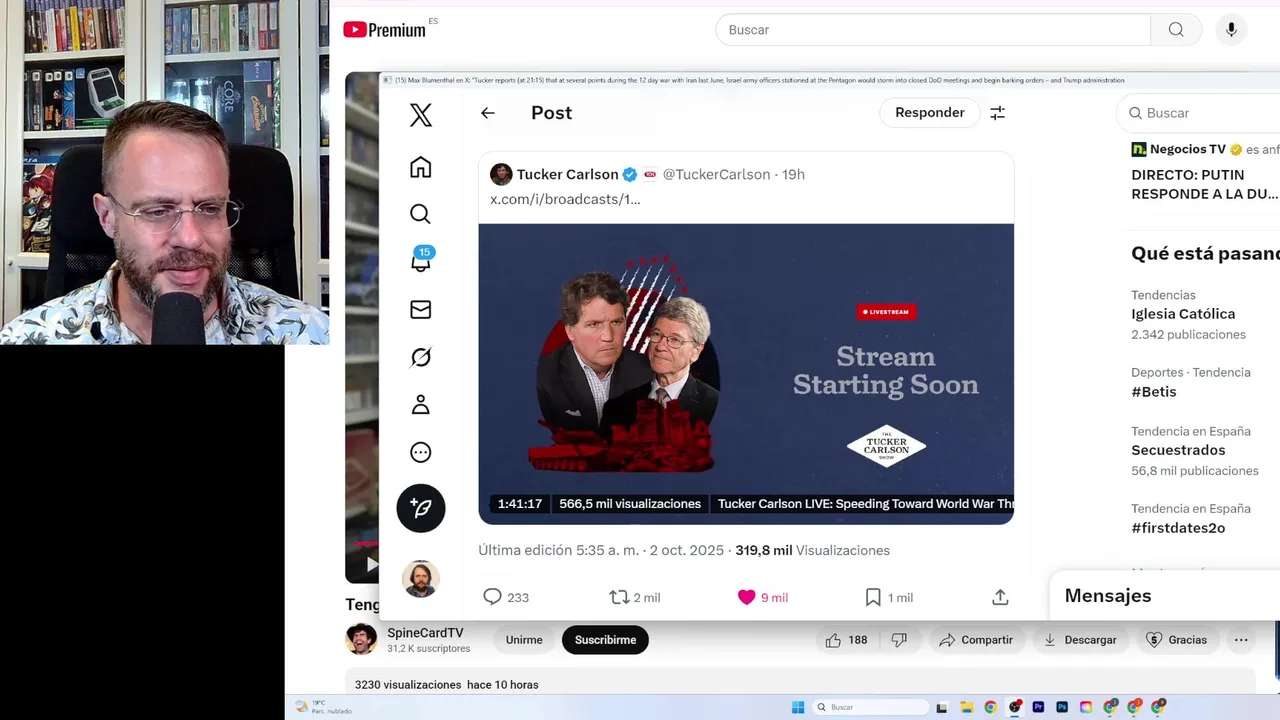Open taskbar weather widget
Viewport: 1280px width, 720px height.
point(322,707)
